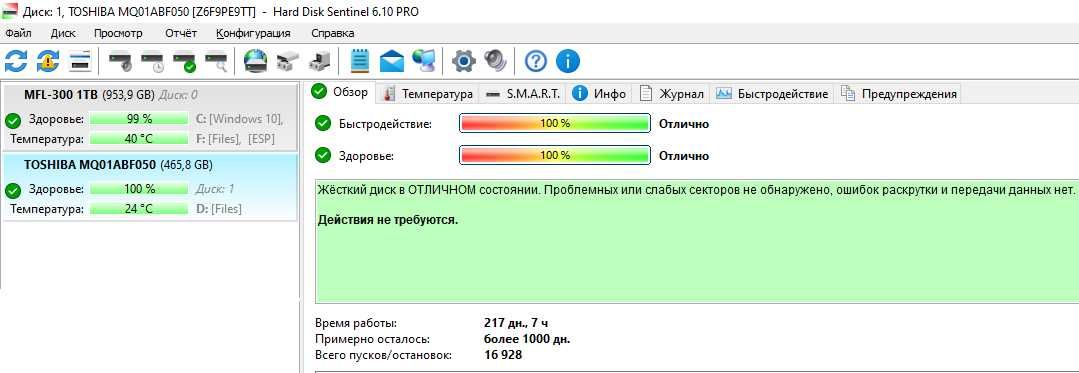1079x373 pixels.
Task: Click the более 1000 дн. value
Action: [x=527, y=339]
